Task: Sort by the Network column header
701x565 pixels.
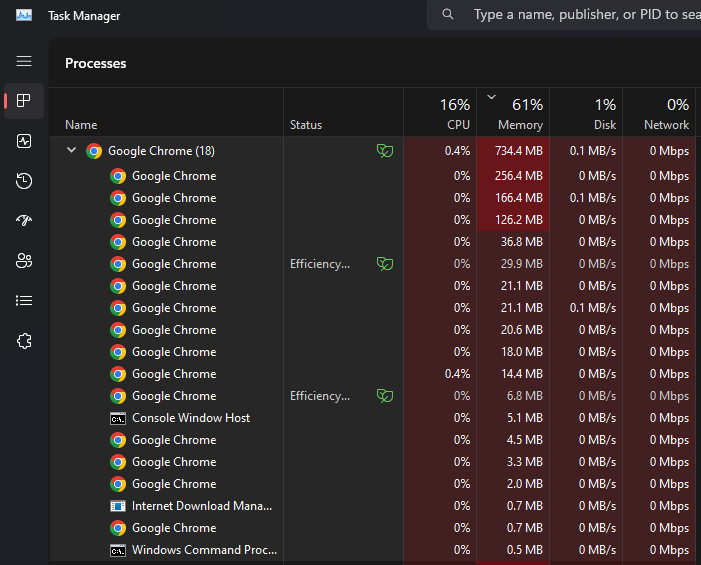Action: point(659,112)
